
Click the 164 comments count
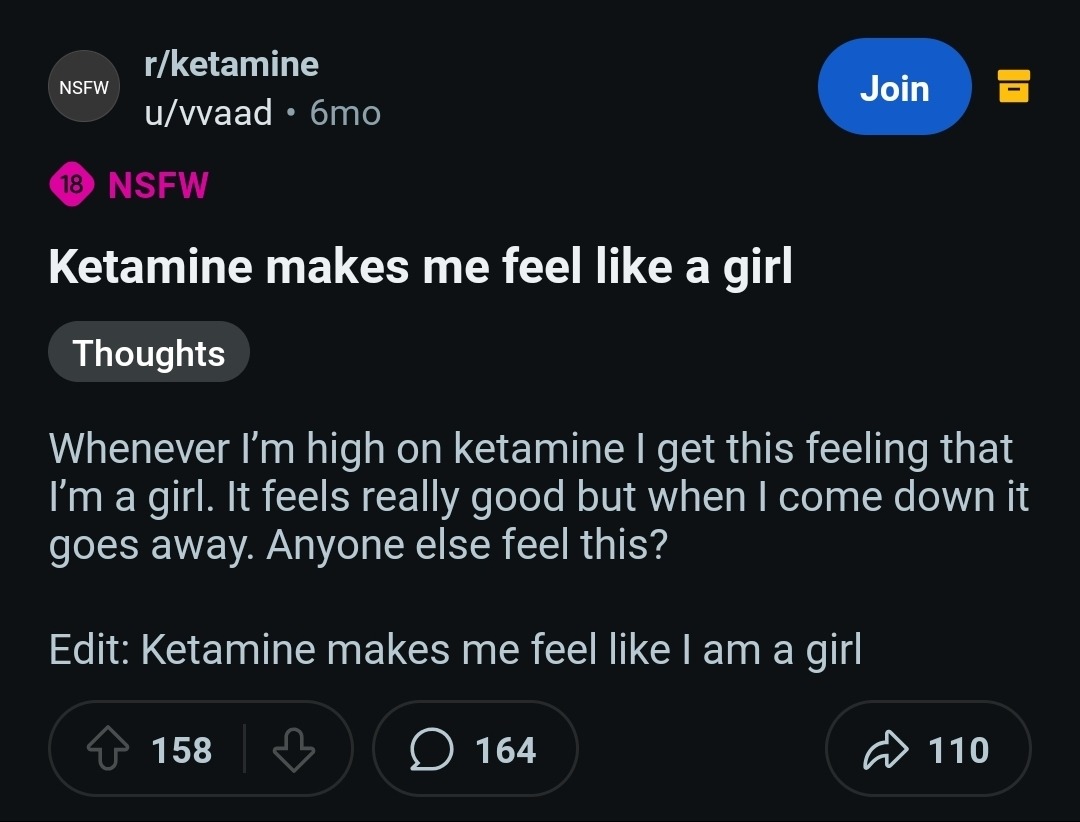click(506, 750)
